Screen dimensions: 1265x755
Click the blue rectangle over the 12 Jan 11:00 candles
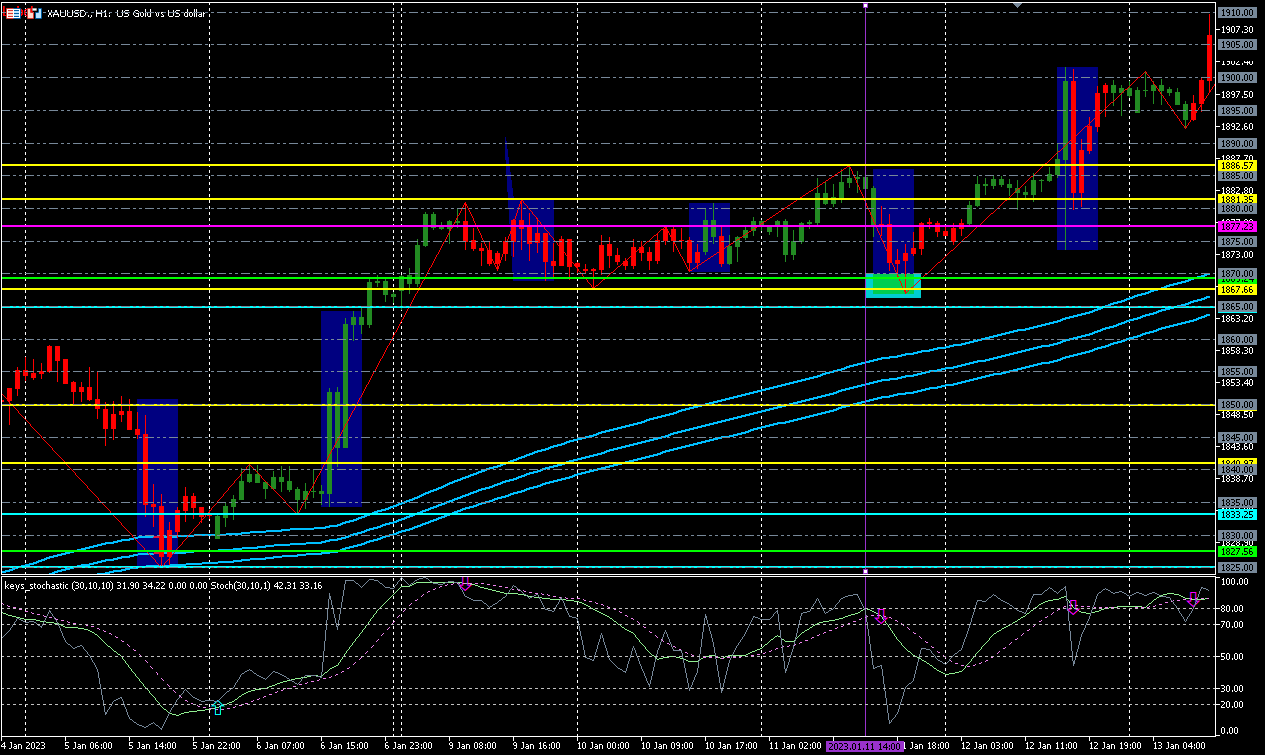pyautogui.click(x=1077, y=158)
